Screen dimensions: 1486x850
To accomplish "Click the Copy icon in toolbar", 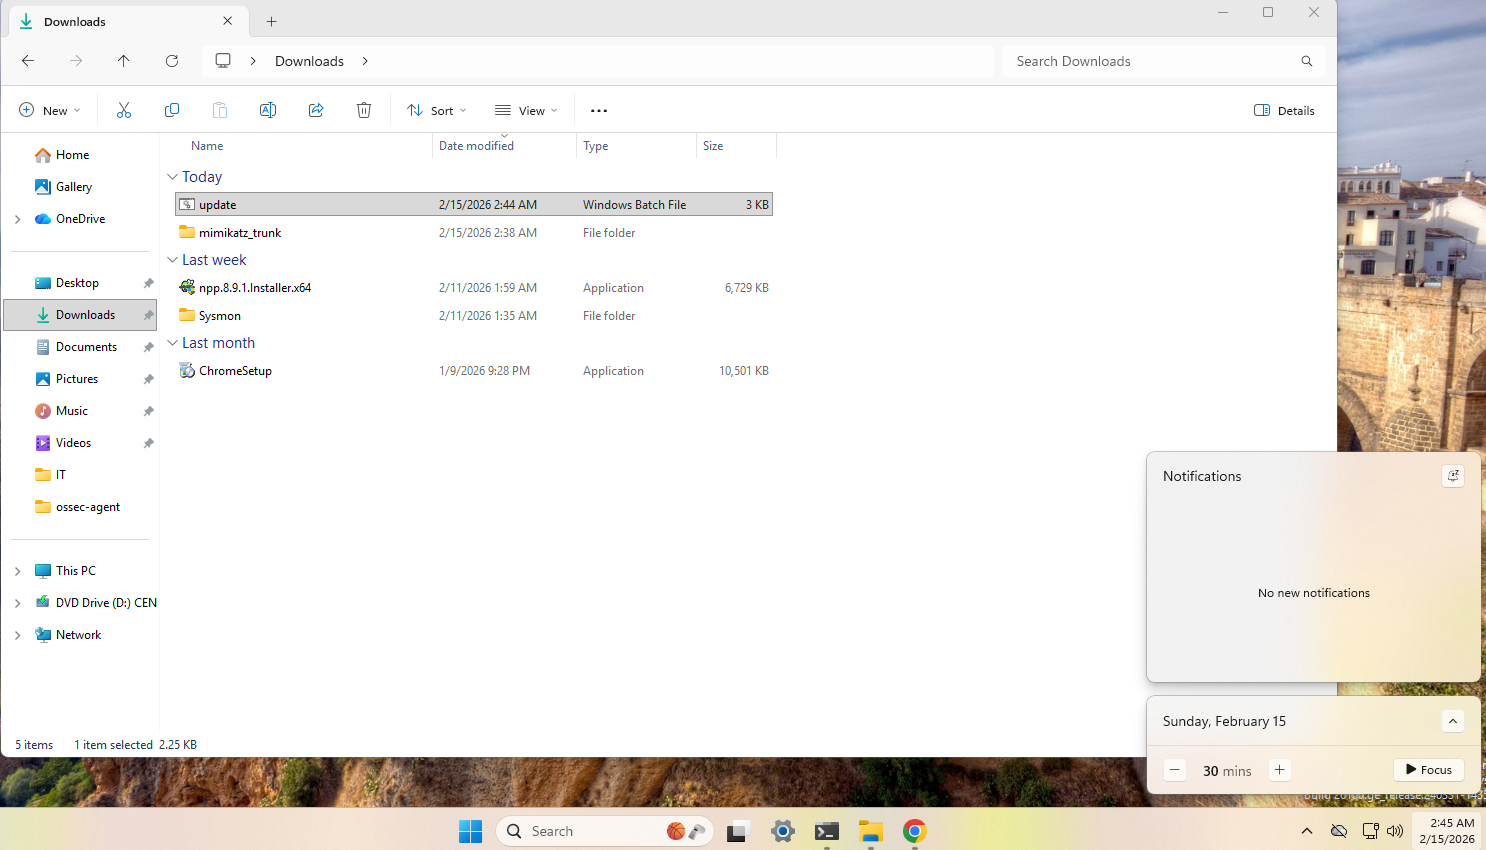I will [172, 110].
